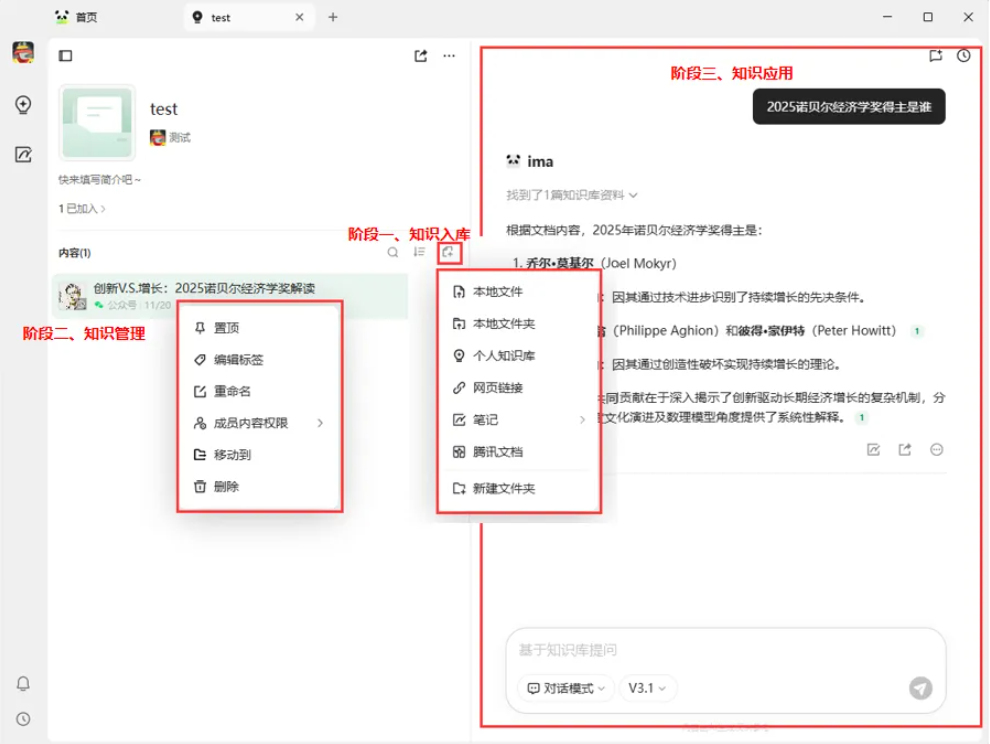Click the search icon above the content list
This screenshot has width=990, height=744.
(391, 252)
